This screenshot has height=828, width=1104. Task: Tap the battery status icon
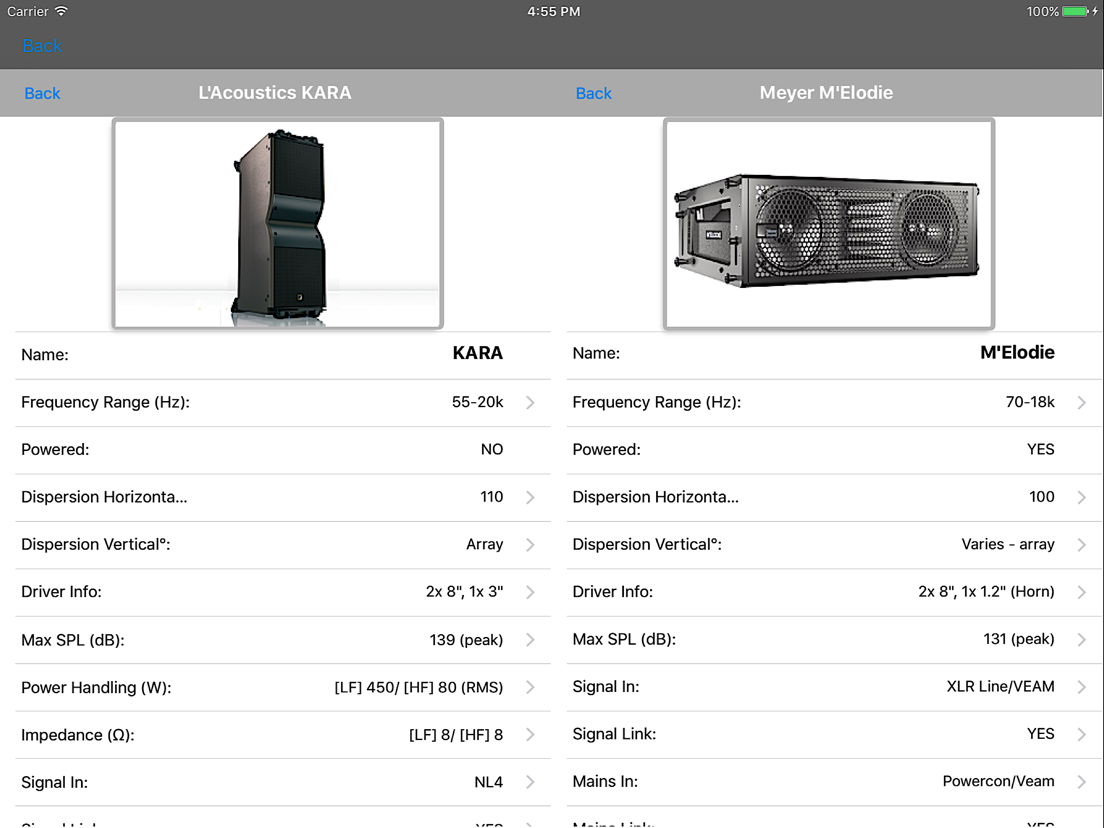1075,11
